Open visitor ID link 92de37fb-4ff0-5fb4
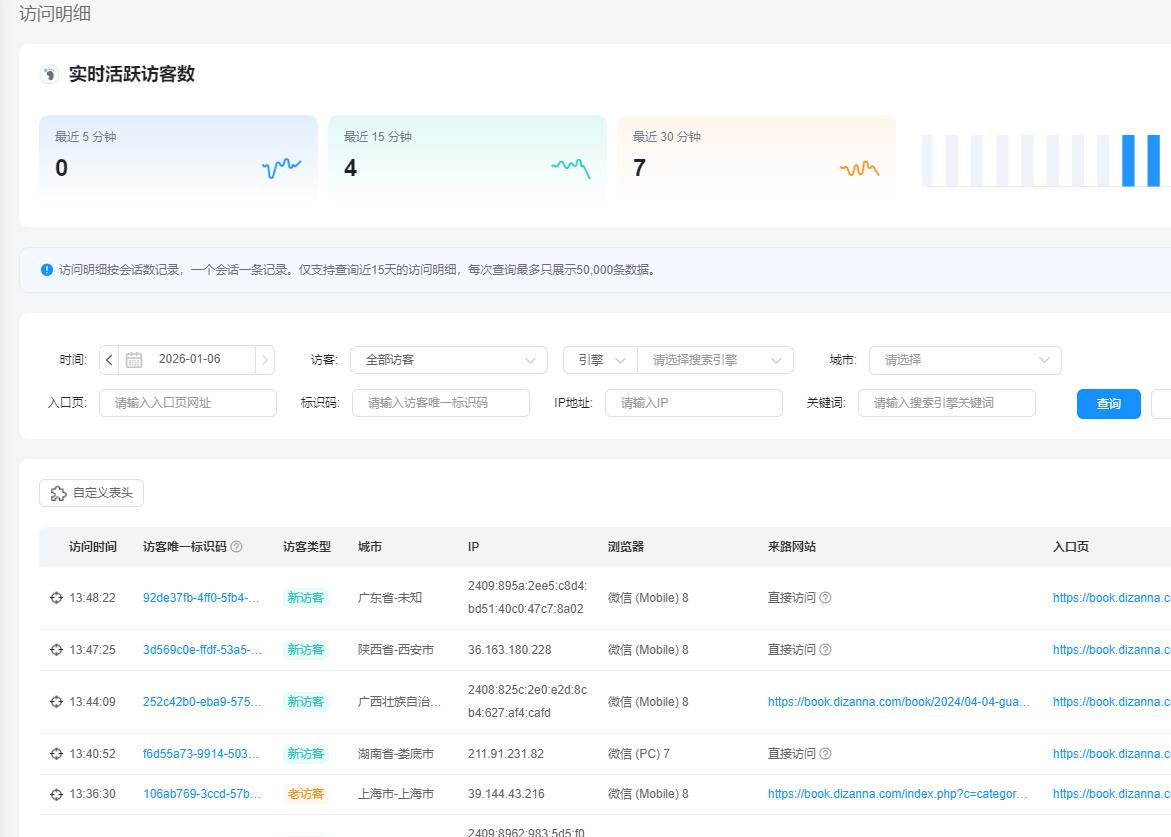Viewport: 1171px width, 837px height. (201, 598)
